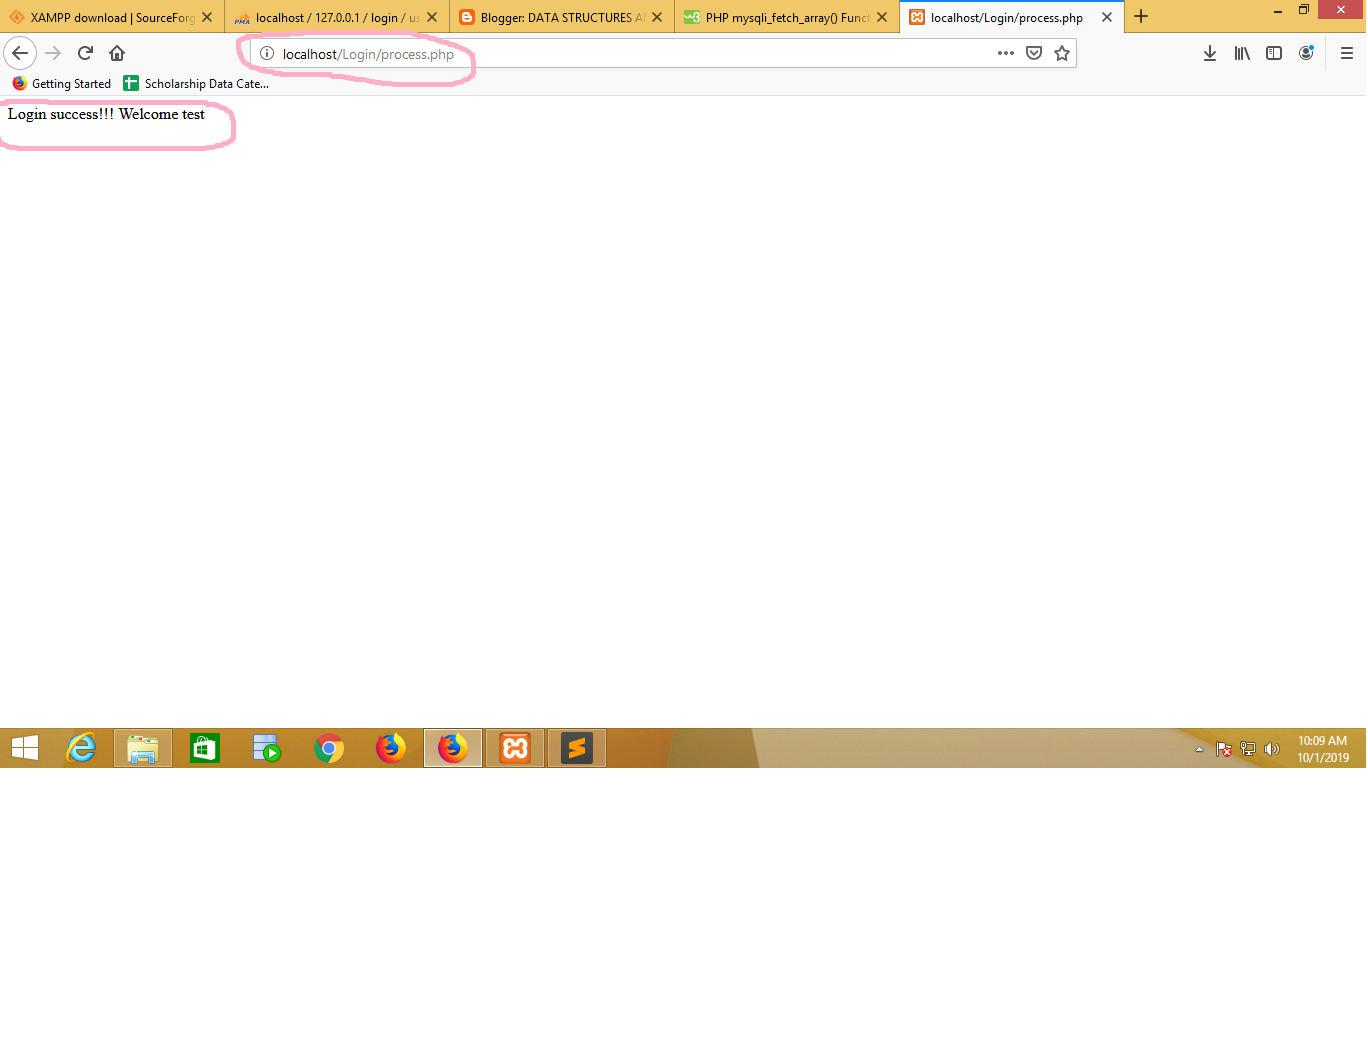Open XAMPP Control Panel from the taskbar
Screen dimensions: 1368x1052
pos(514,747)
